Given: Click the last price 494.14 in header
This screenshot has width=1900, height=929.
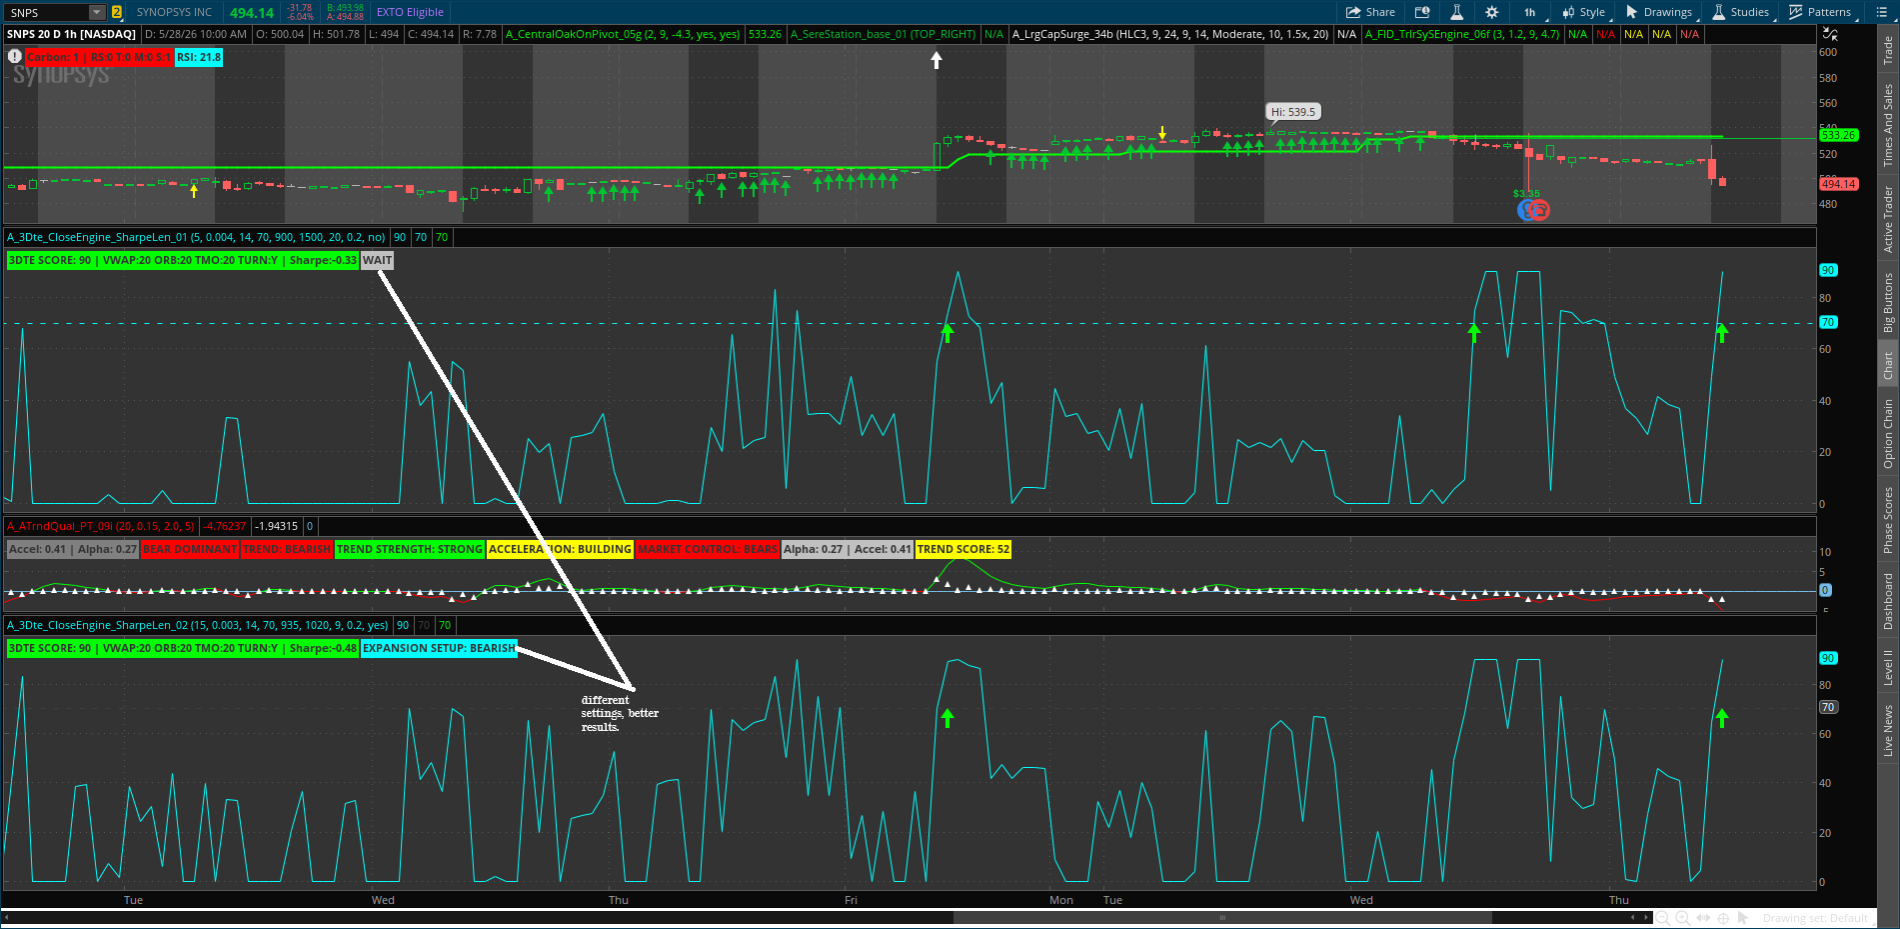Looking at the screenshot, I should (251, 12).
